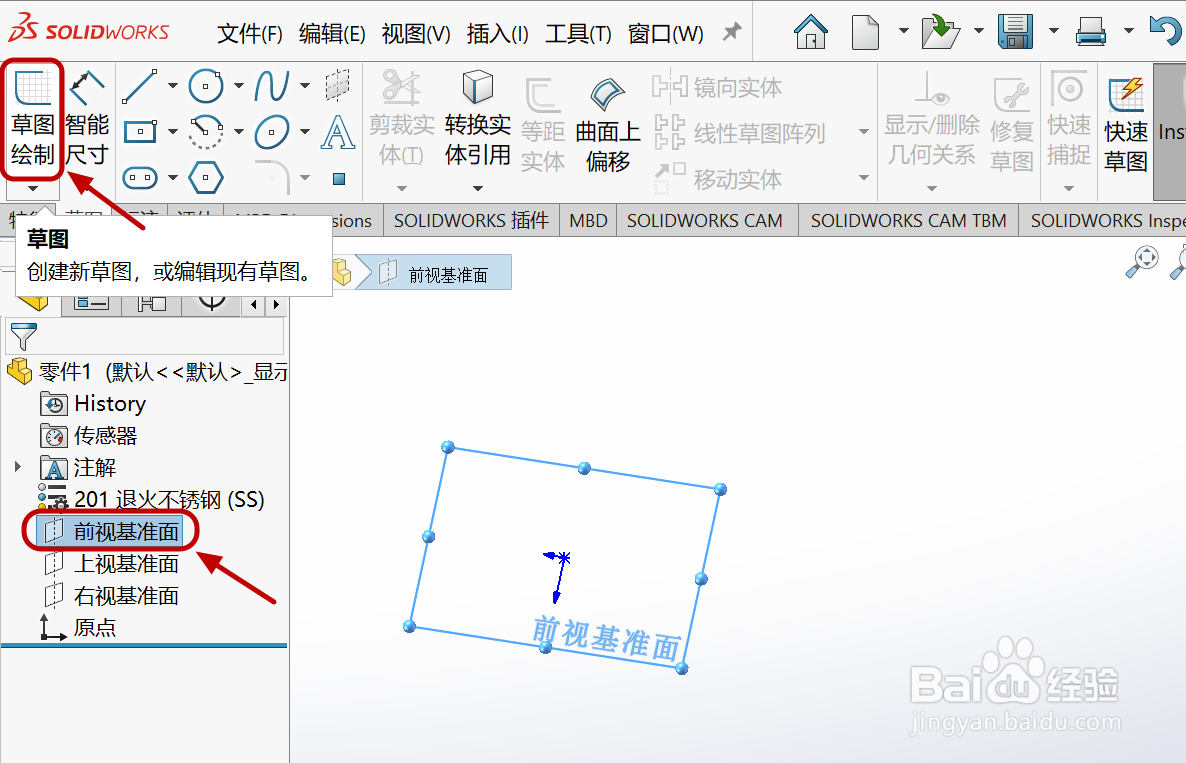The height and width of the screenshot is (763, 1186).
Task: Click the Undo arrow icon
Action: [x=1165, y=31]
